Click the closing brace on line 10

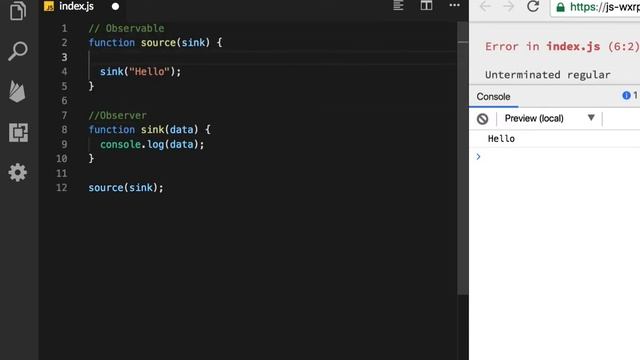tap(91, 158)
